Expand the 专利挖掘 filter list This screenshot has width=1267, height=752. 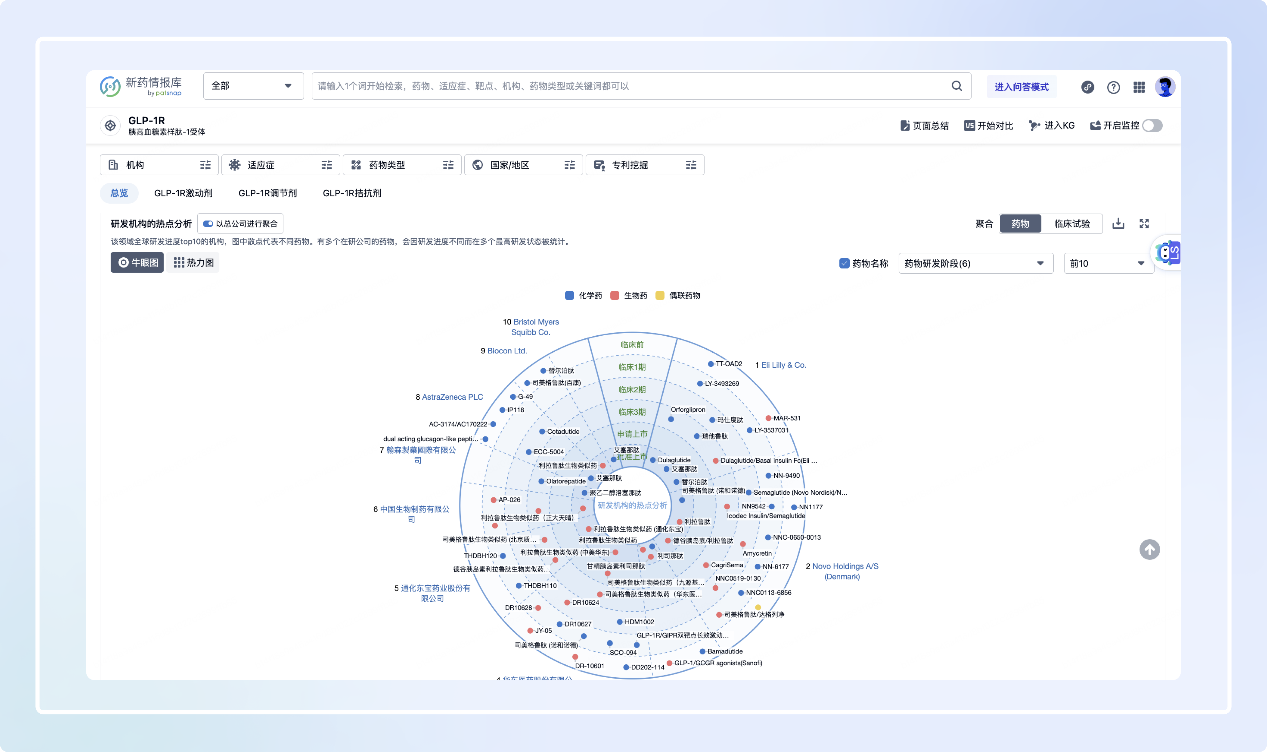click(691, 165)
